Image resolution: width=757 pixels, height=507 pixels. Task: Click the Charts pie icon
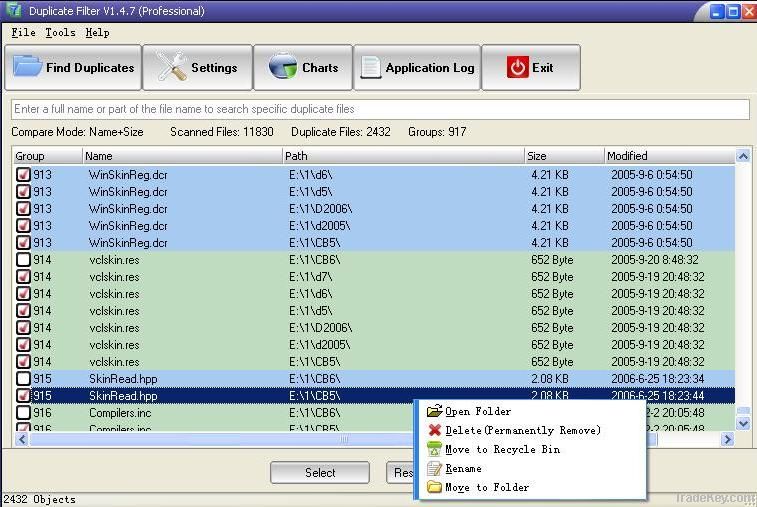point(283,66)
